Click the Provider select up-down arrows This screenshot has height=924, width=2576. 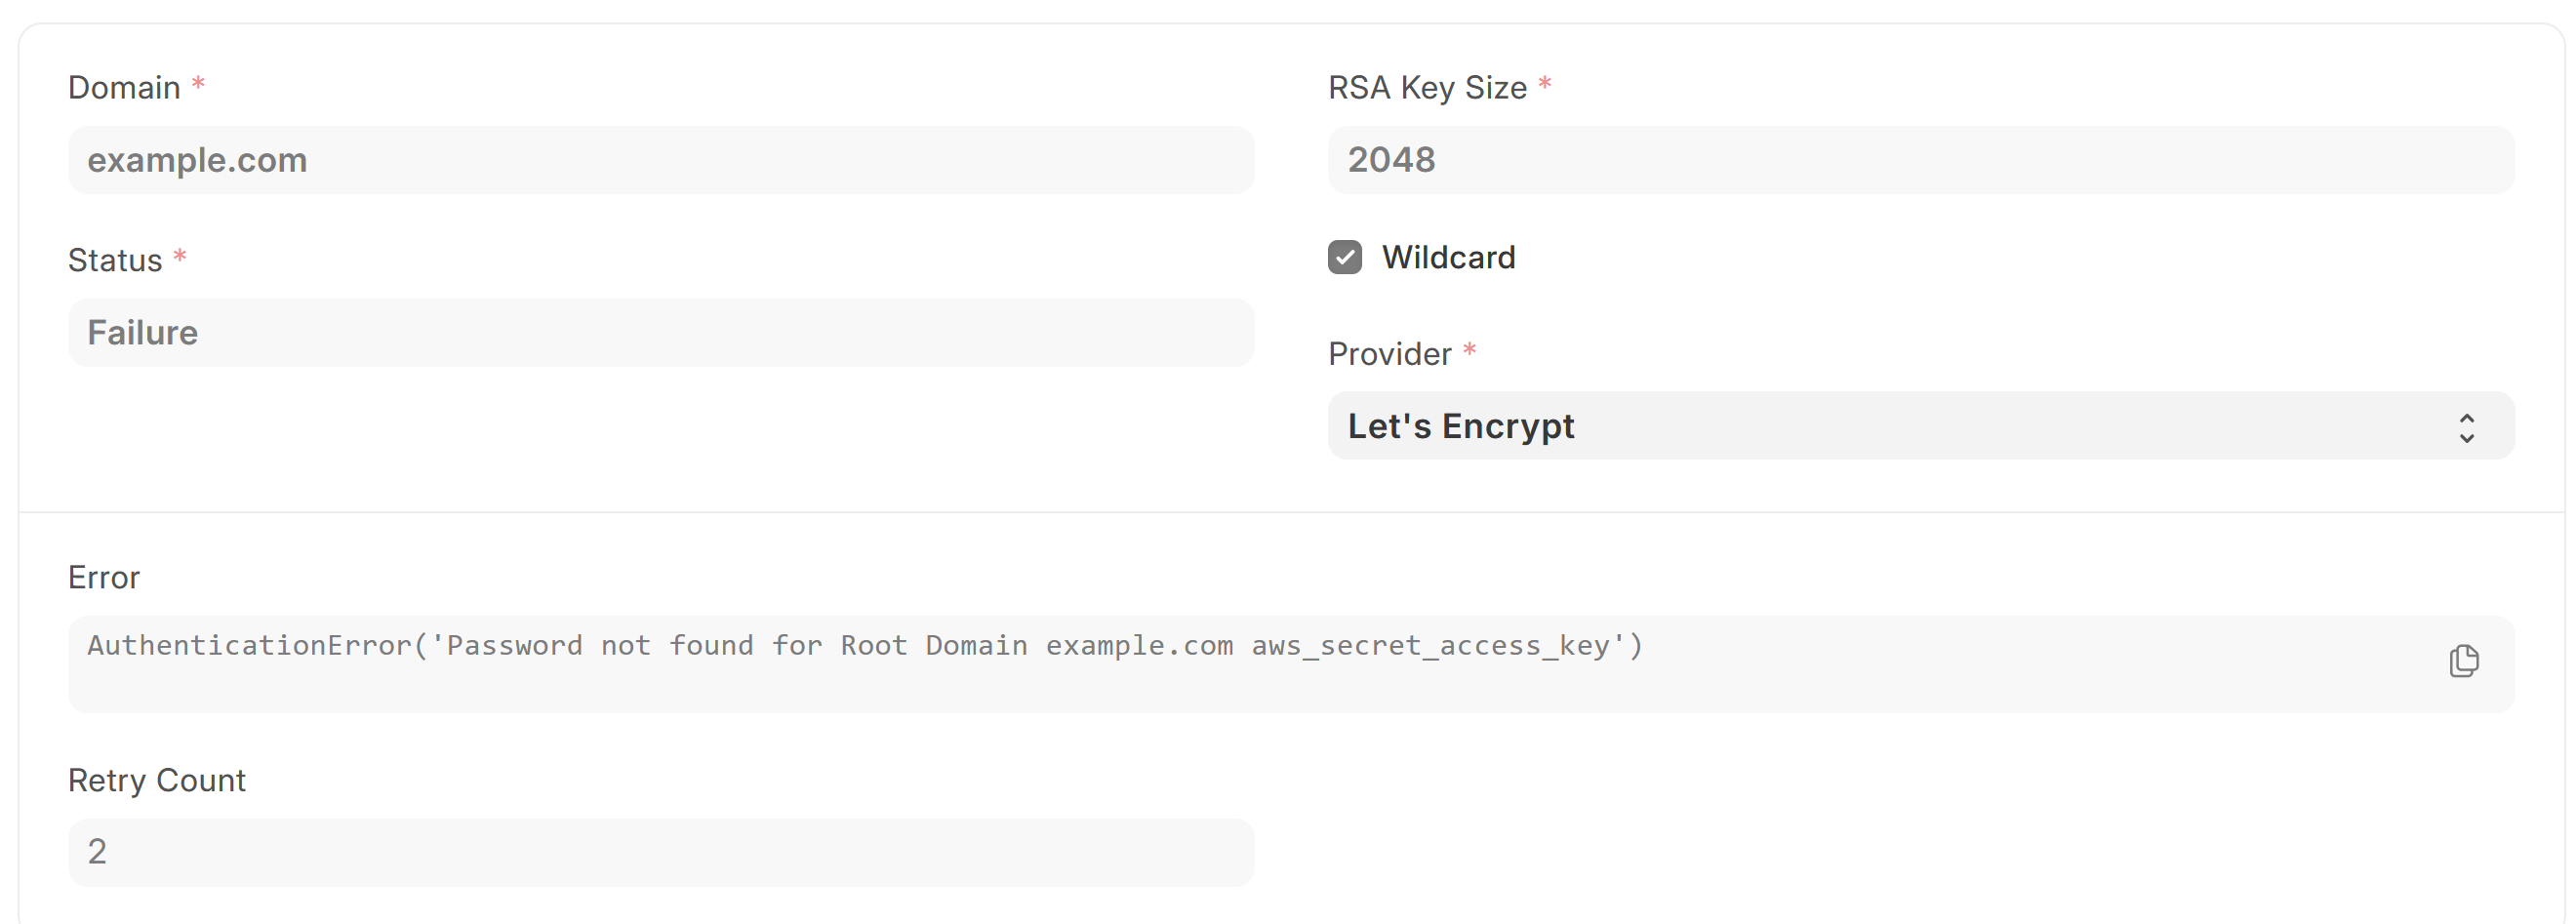(x=2467, y=428)
